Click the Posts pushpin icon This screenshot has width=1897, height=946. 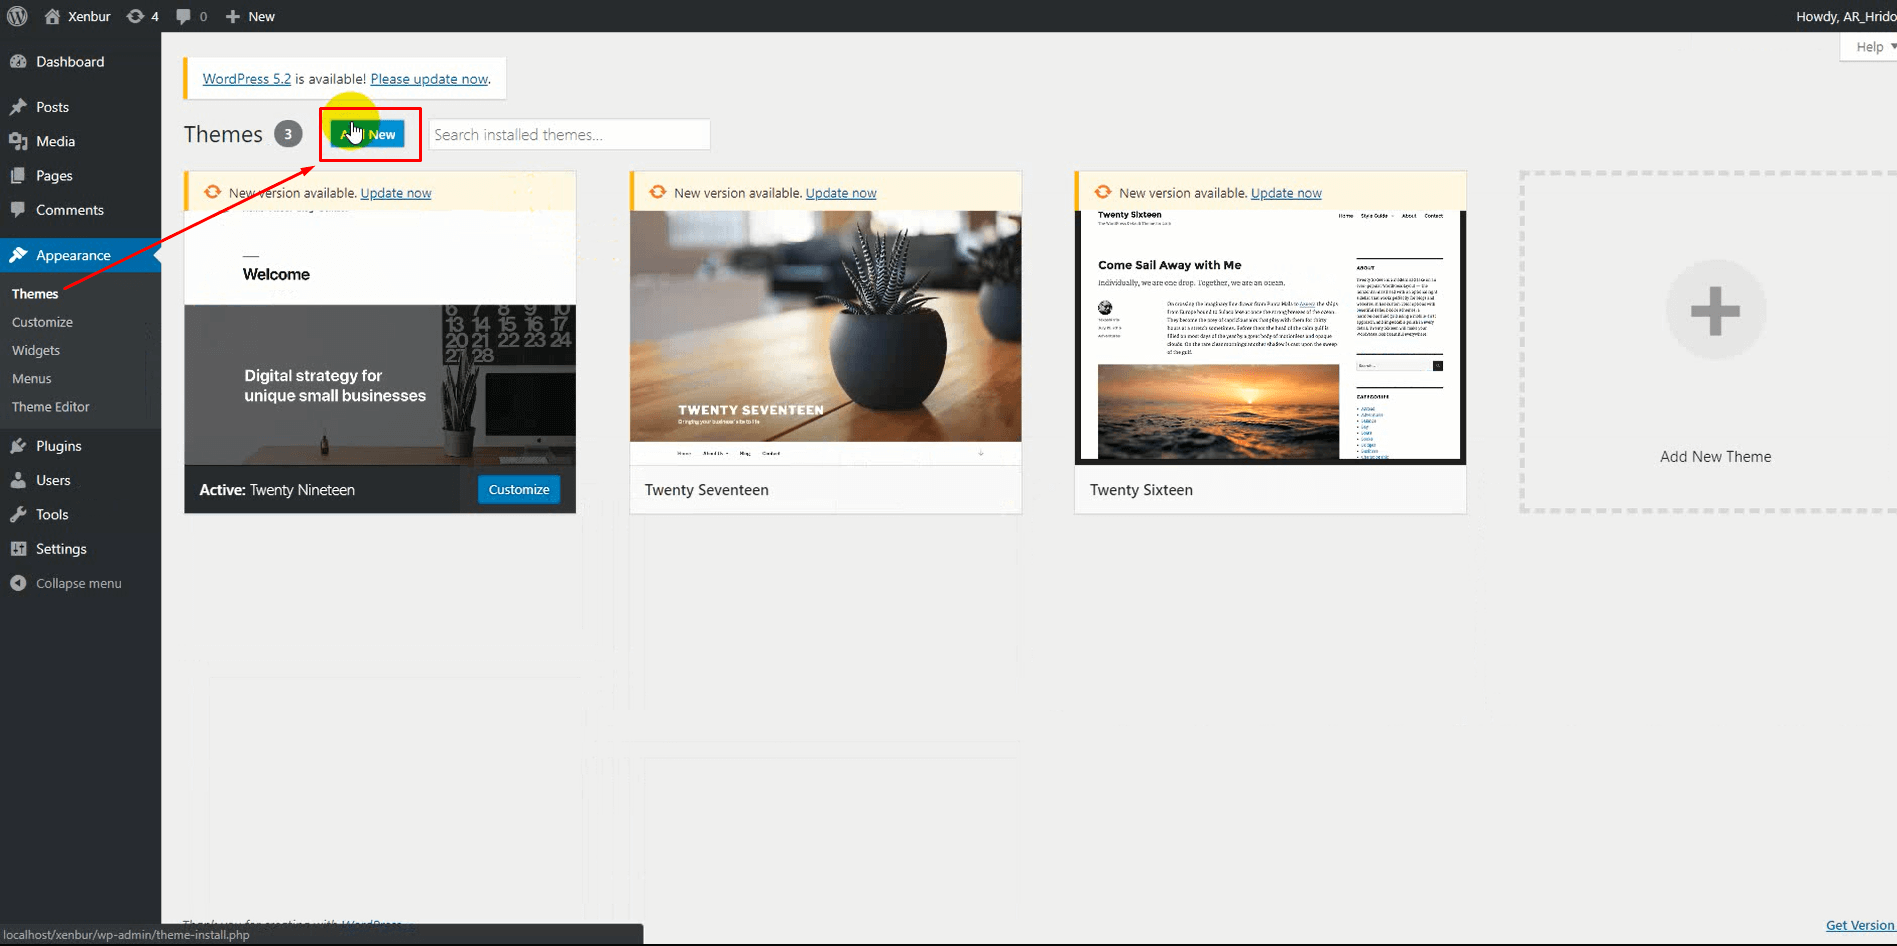point(18,107)
